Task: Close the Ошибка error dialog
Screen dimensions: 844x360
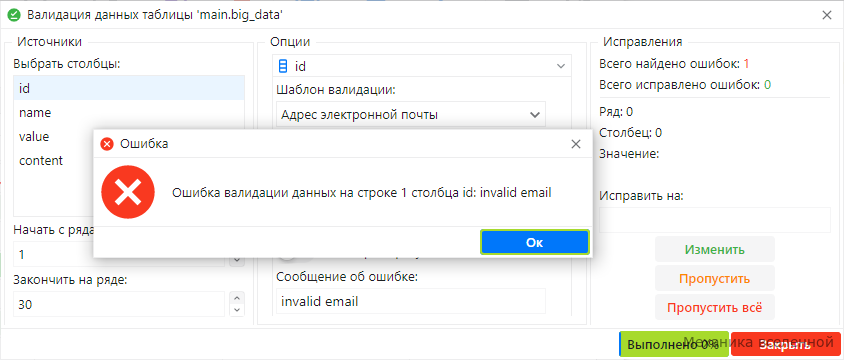Action: point(576,144)
